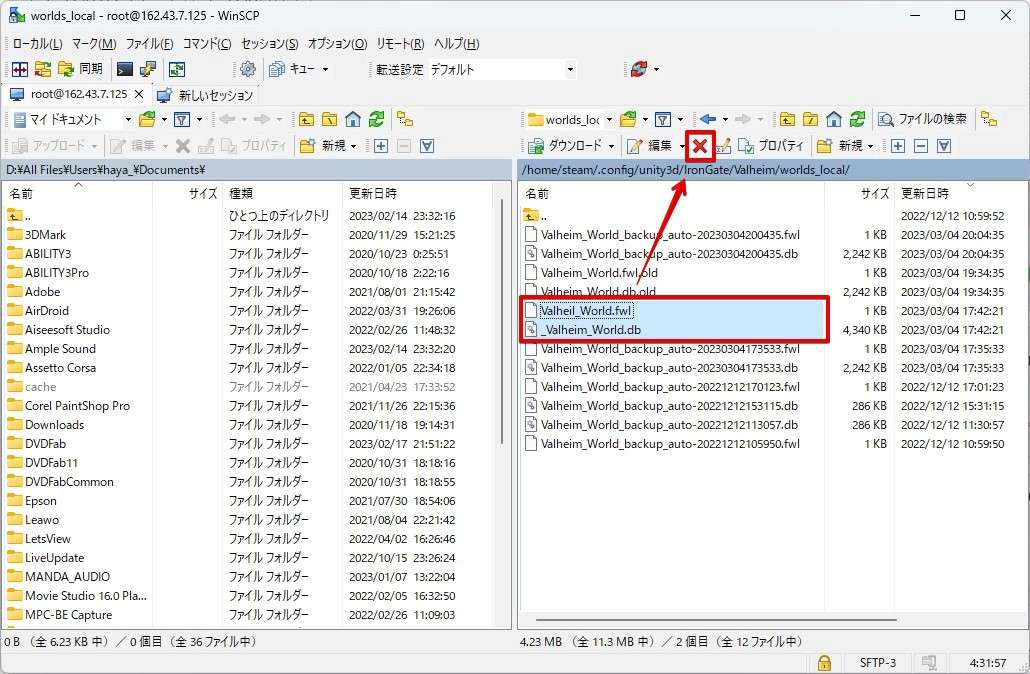The height and width of the screenshot is (674, 1030).
Task: Toggle local directory tree view icon
Action: [x=405, y=120]
